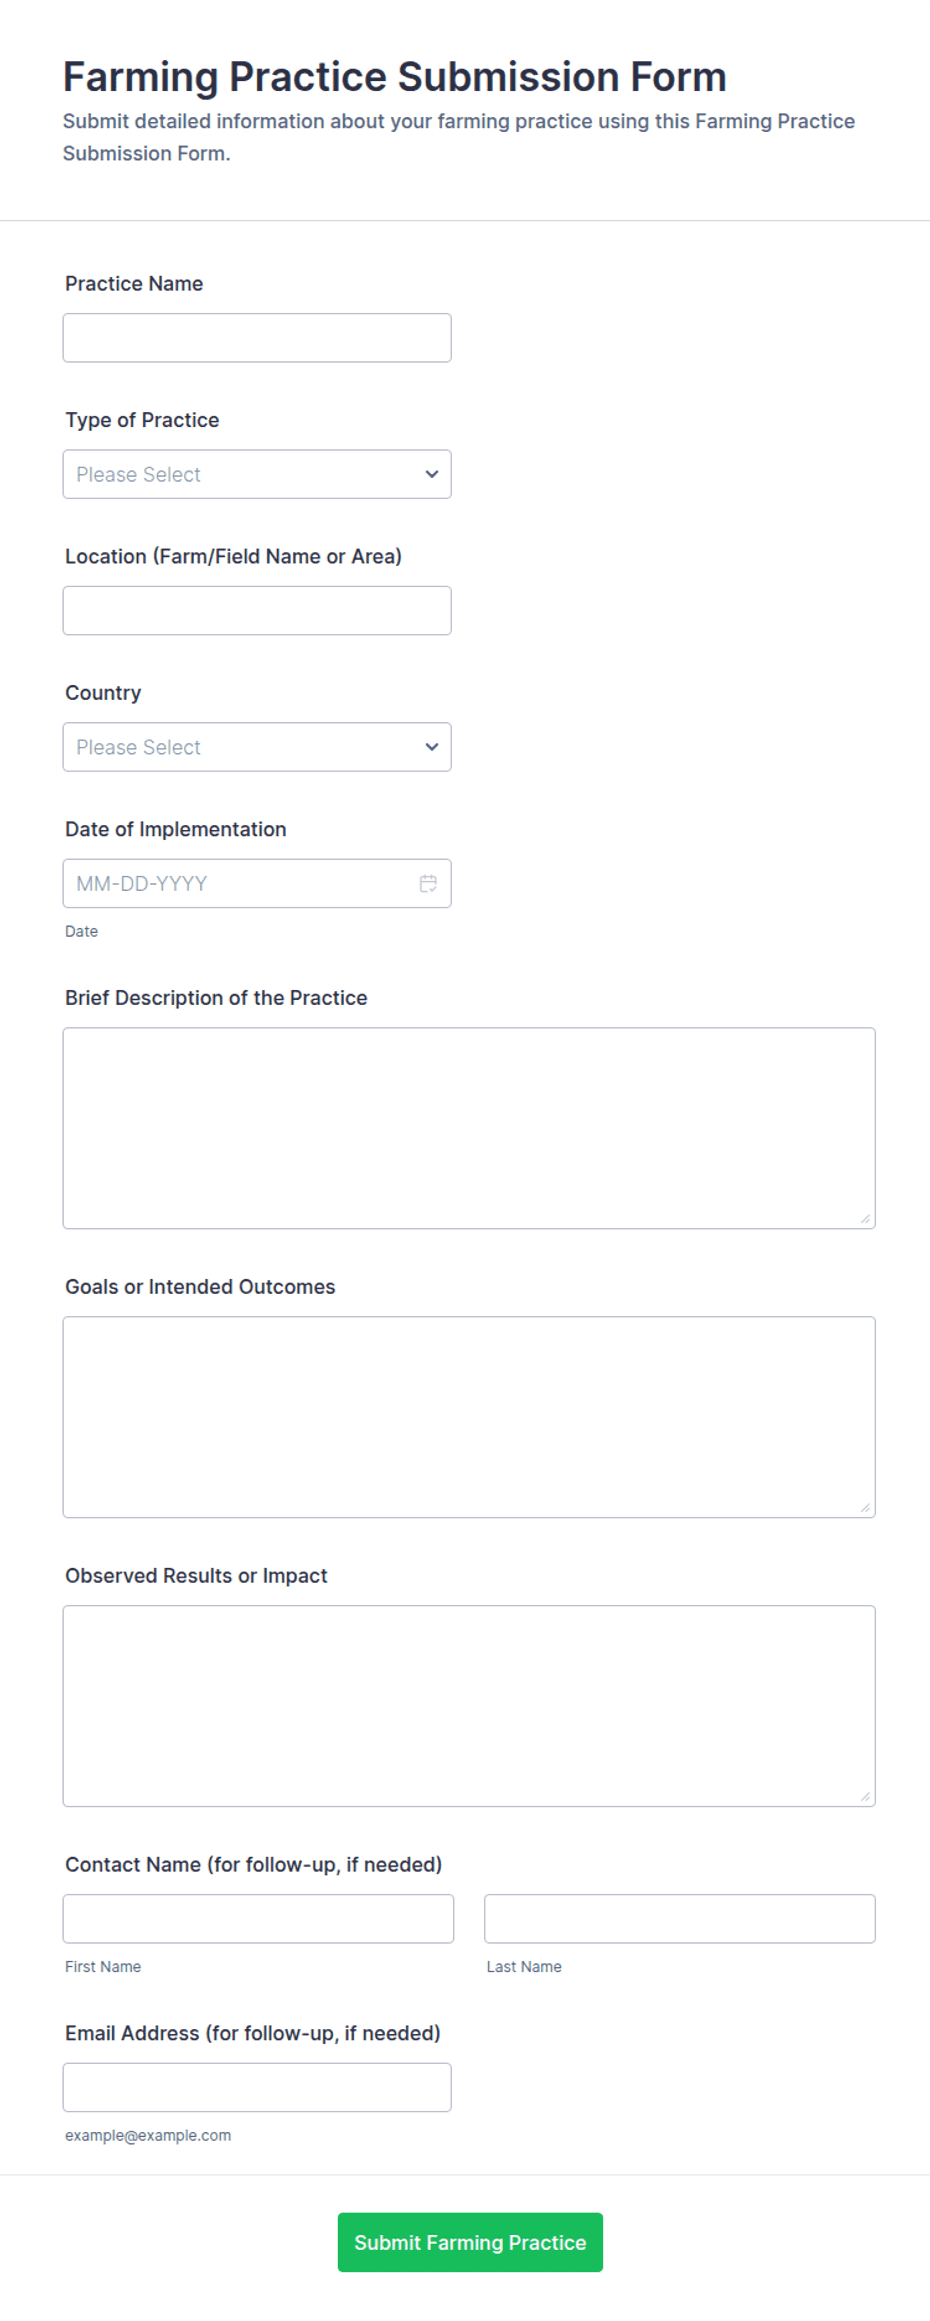Open the Country select list
Viewport: 930px width, 2321px height.
(257, 747)
